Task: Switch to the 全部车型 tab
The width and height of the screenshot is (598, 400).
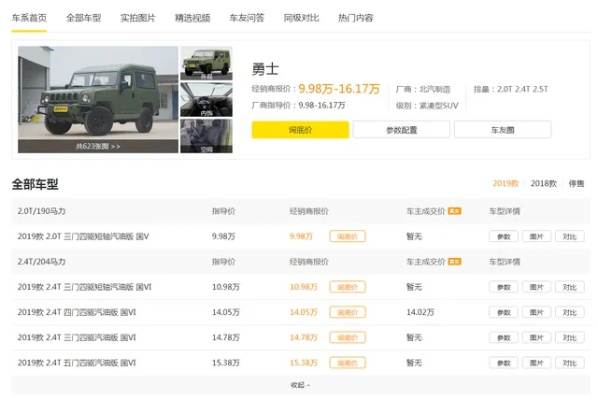Action: point(84,18)
